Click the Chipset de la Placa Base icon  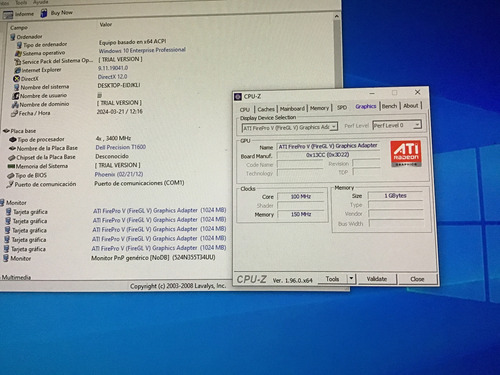click(12, 157)
